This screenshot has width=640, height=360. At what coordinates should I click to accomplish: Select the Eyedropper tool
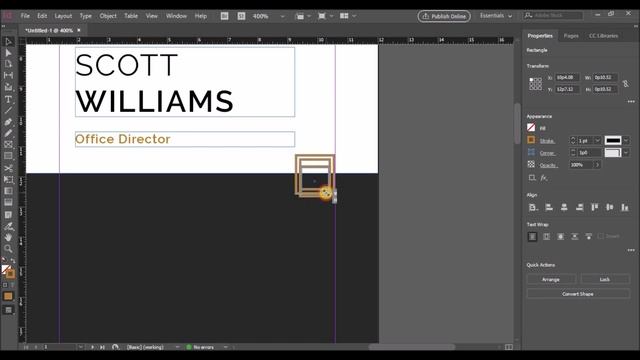[x=8, y=226]
